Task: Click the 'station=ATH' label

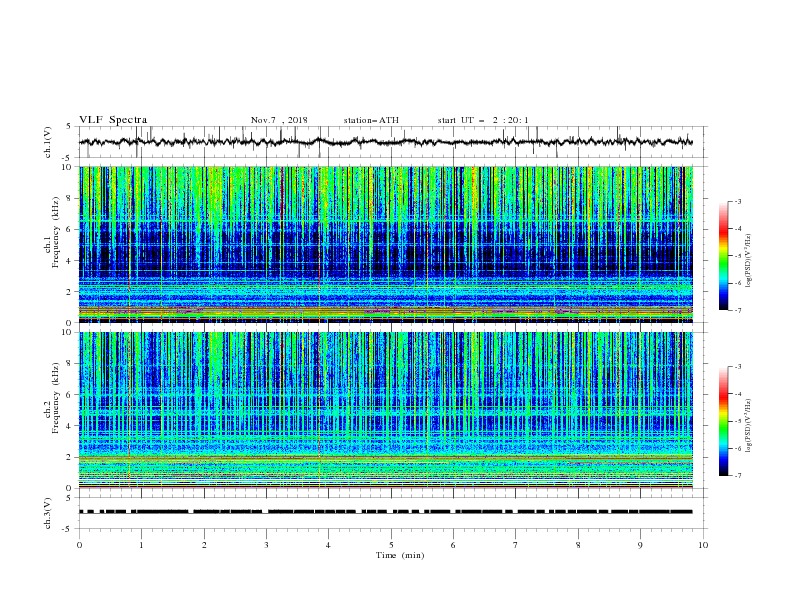Action: pyautogui.click(x=371, y=120)
